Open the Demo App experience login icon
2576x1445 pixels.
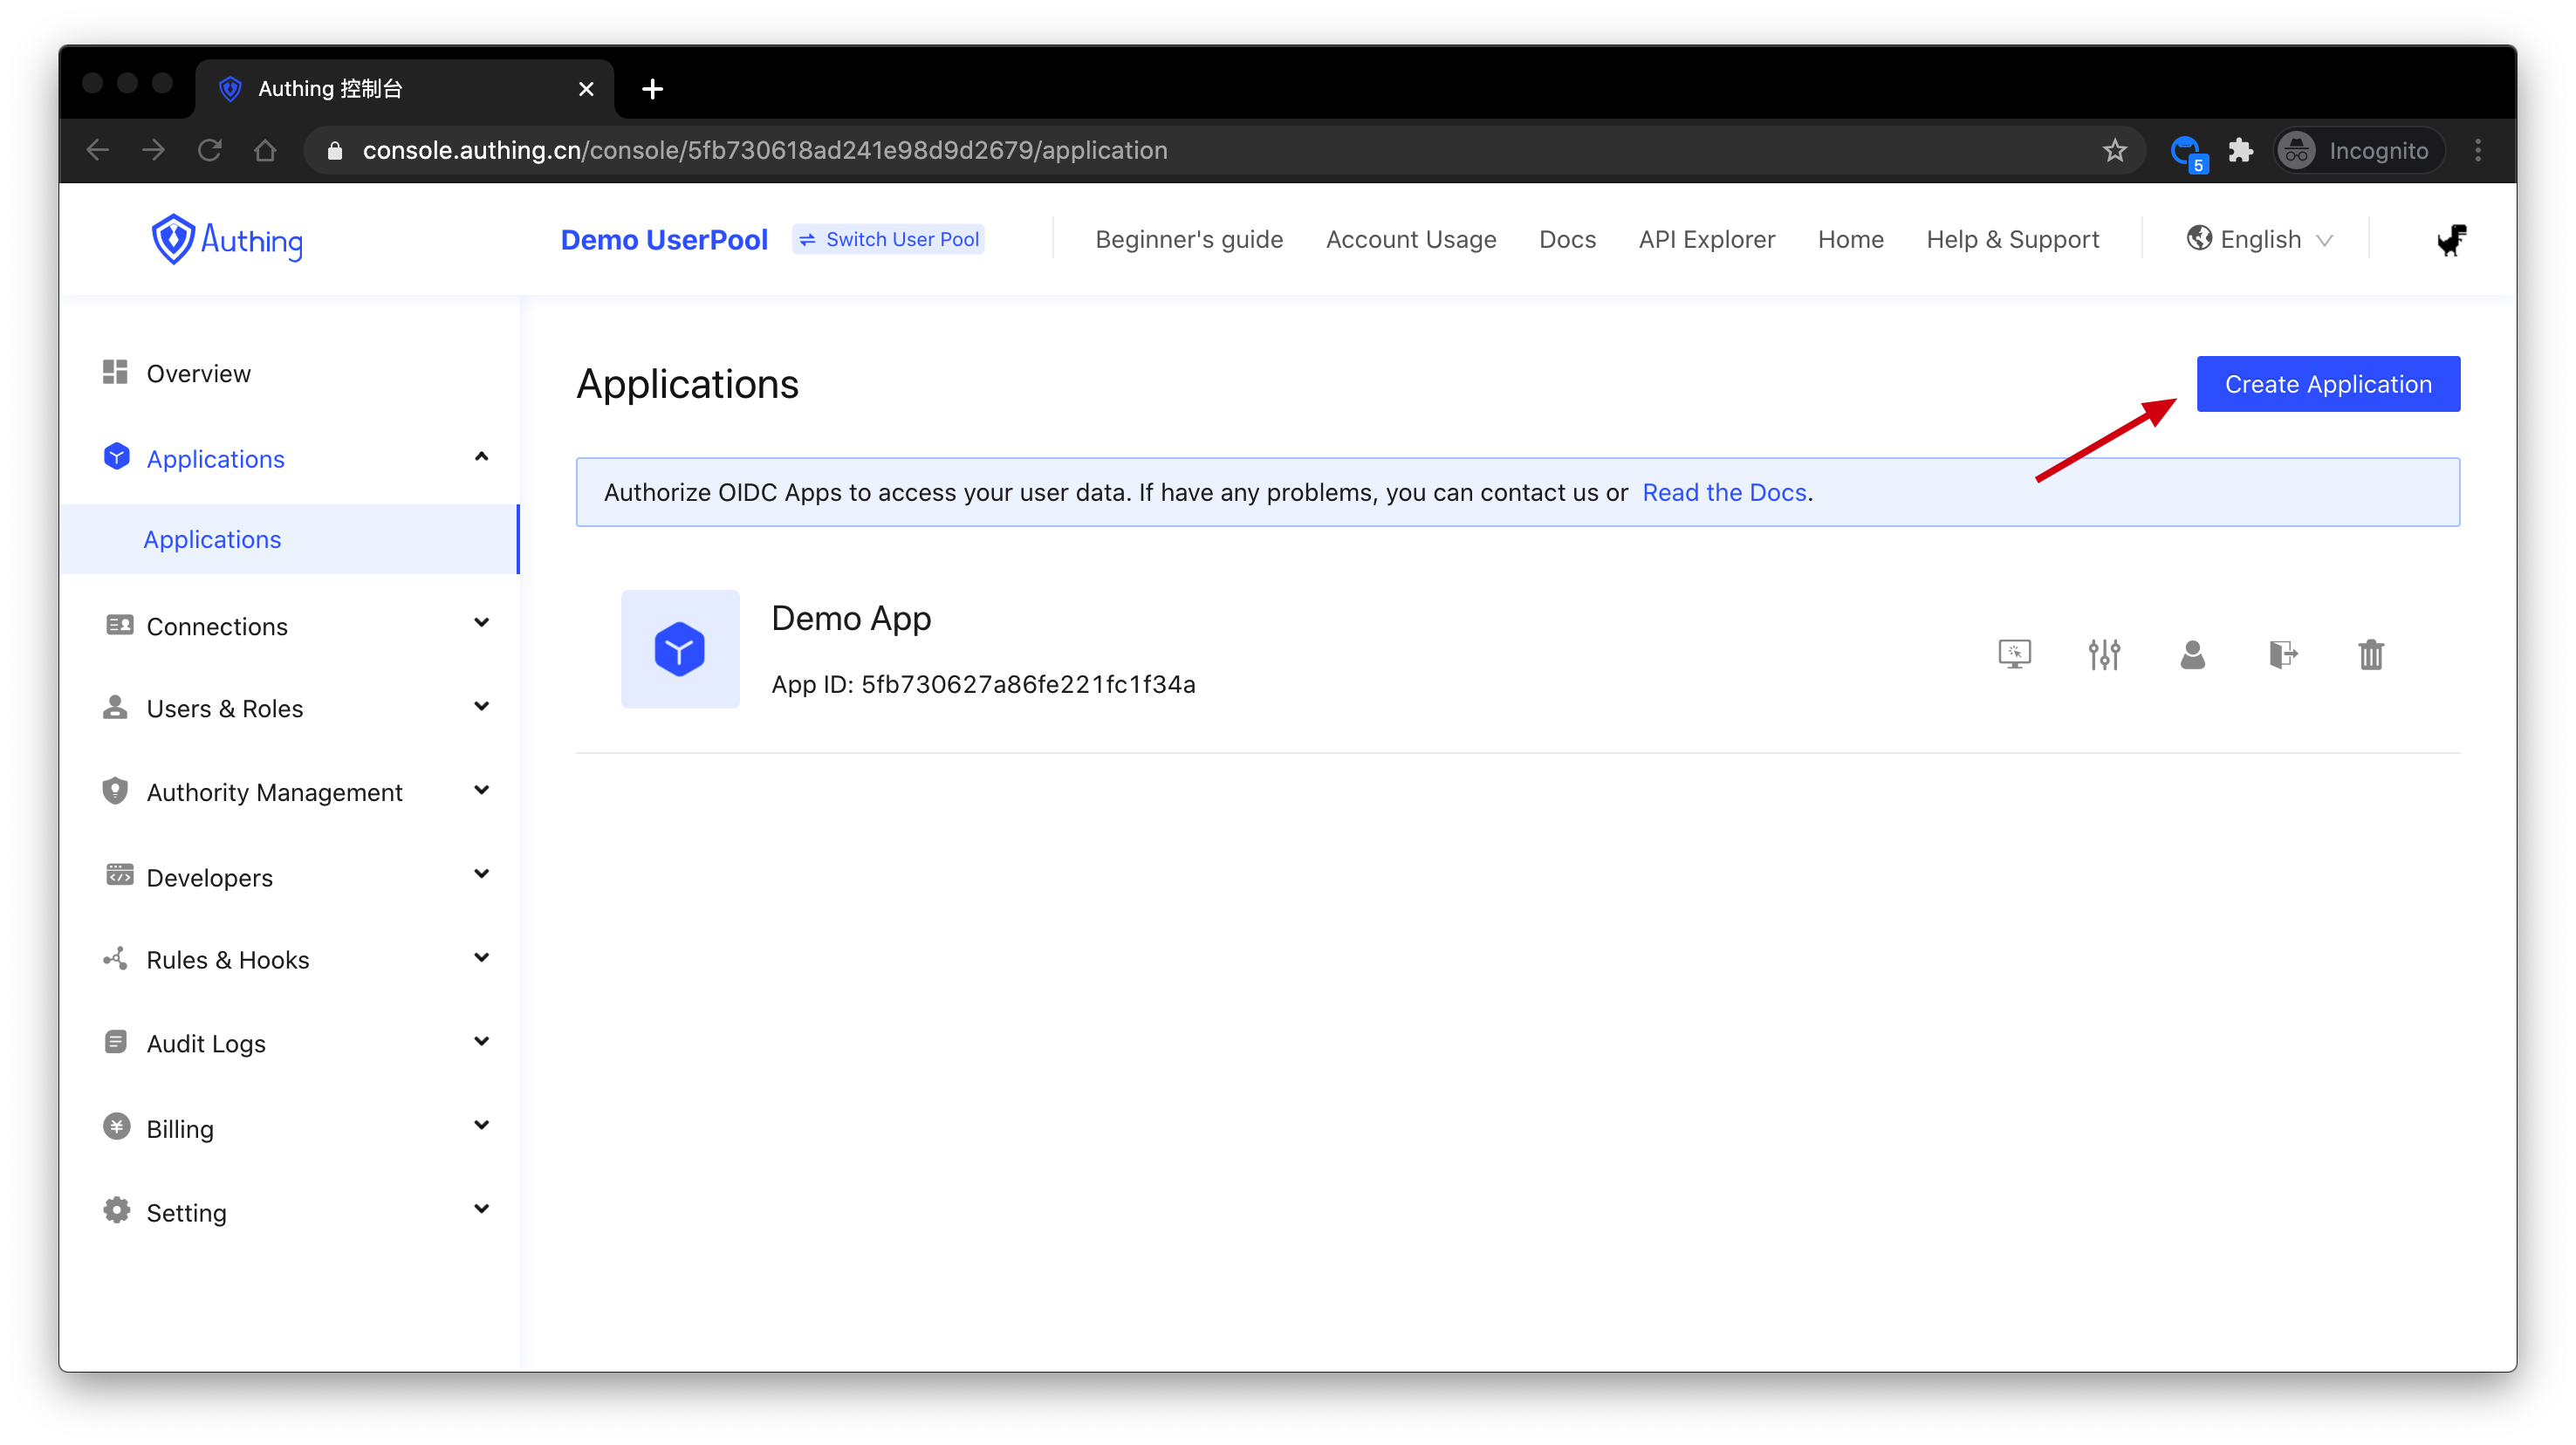pos(2014,654)
